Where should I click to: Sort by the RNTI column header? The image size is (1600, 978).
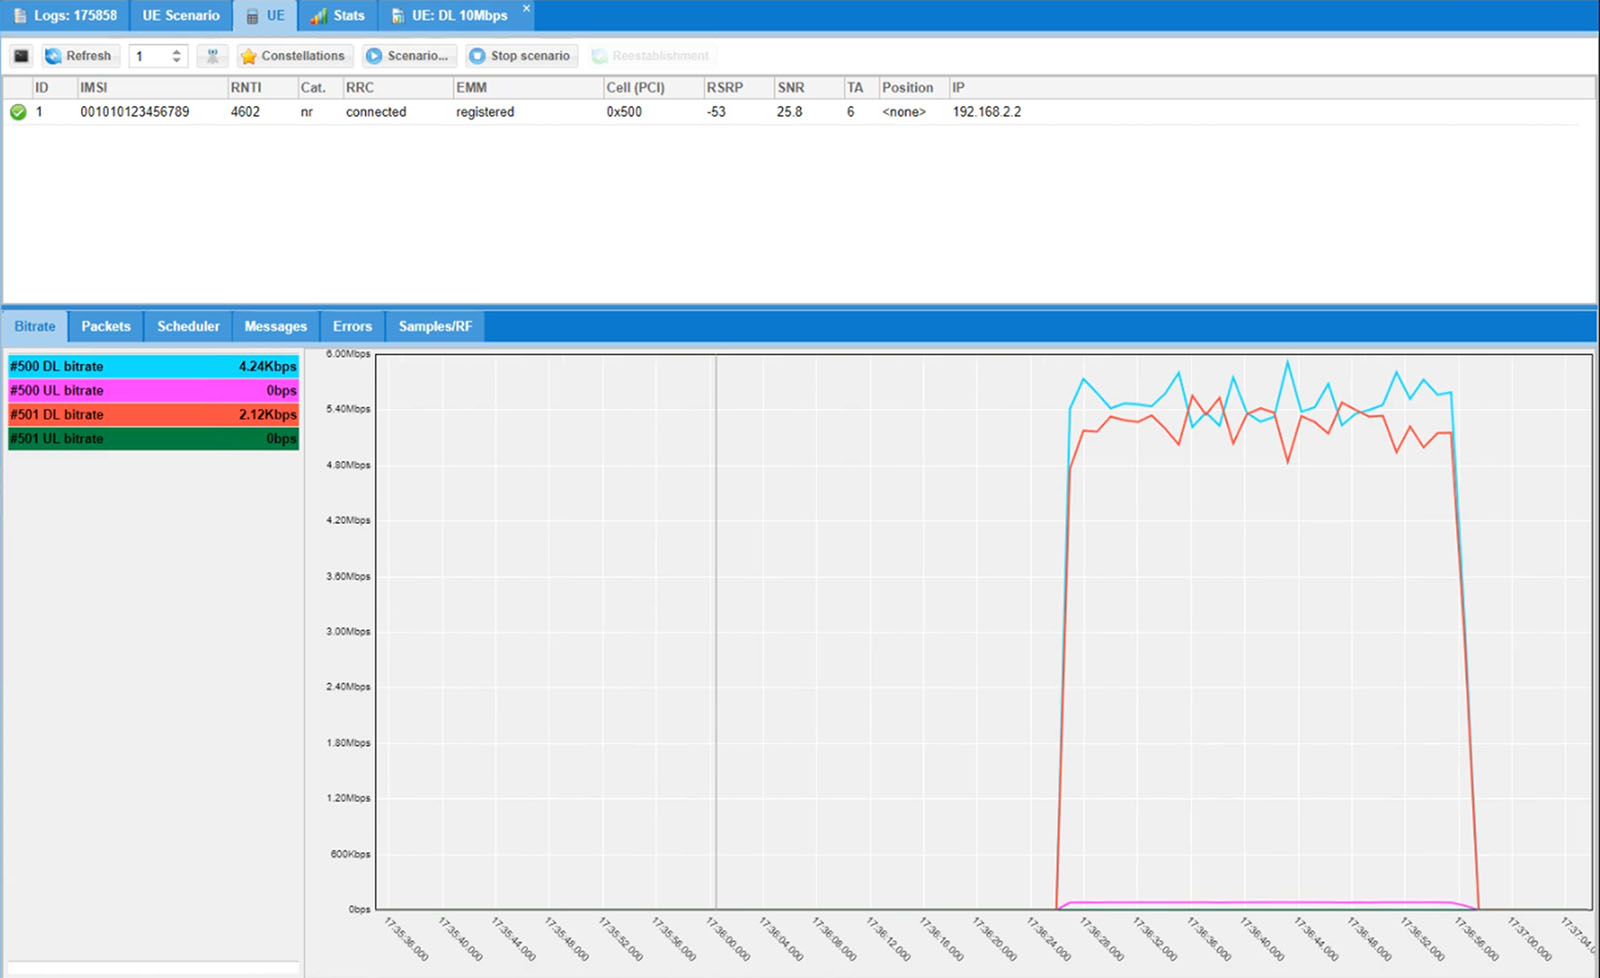(x=262, y=88)
